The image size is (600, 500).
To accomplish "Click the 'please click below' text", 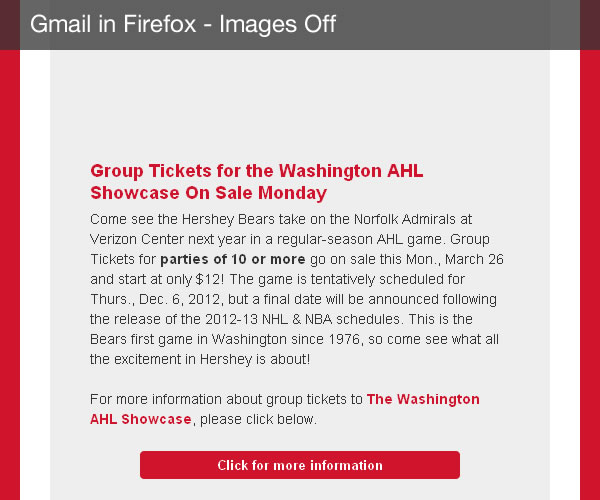I will coord(256,419).
